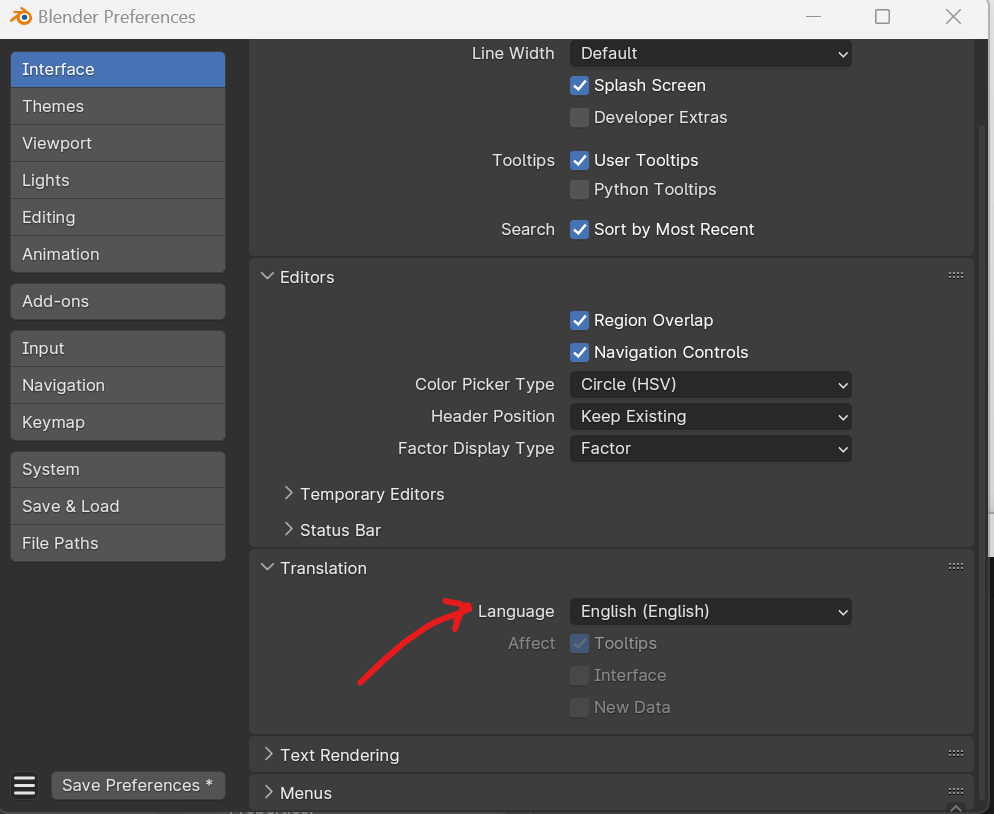This screenshot has height=814, width=994.
Task: Click the Blender logo icon in title bar
Action: 21,16
